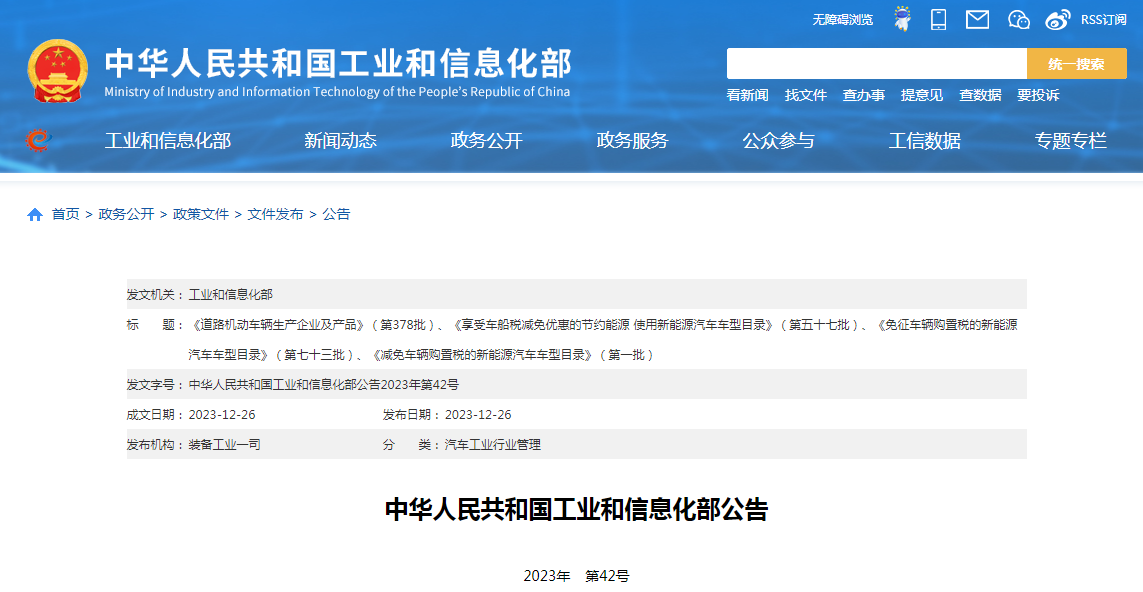
Task: Click the title text starting 《道路机动车辆生产企业及产品》
Action: click(603, 325)
